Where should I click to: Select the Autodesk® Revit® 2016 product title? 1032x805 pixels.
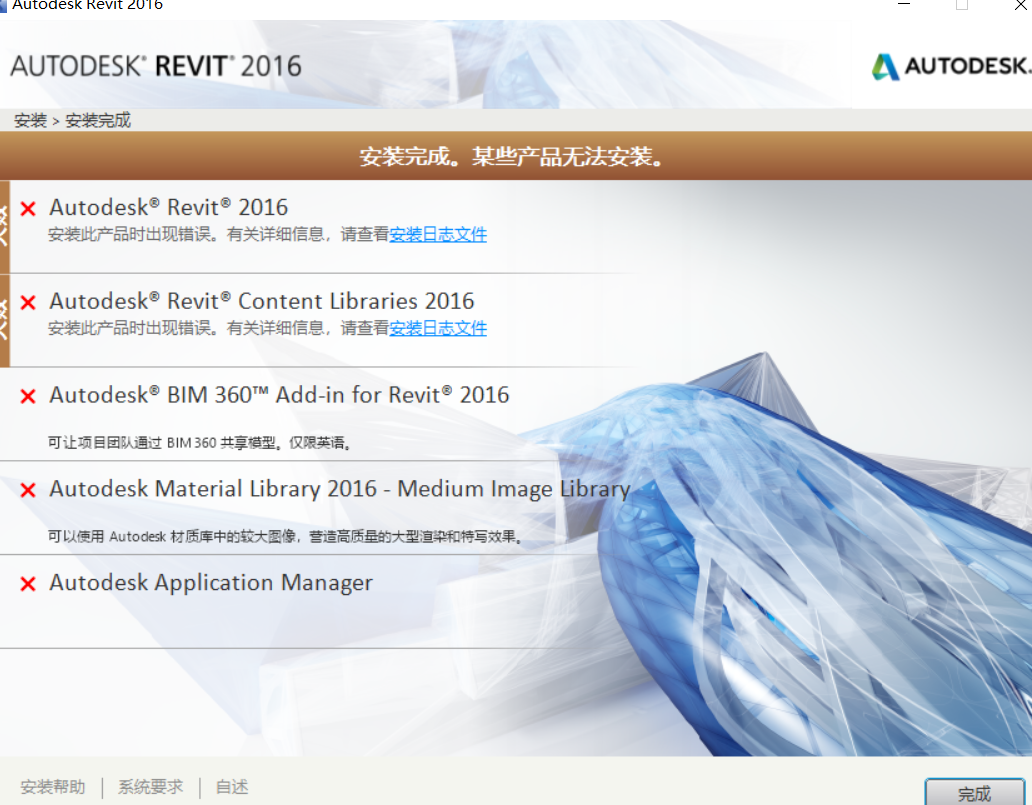click(168, 207)
